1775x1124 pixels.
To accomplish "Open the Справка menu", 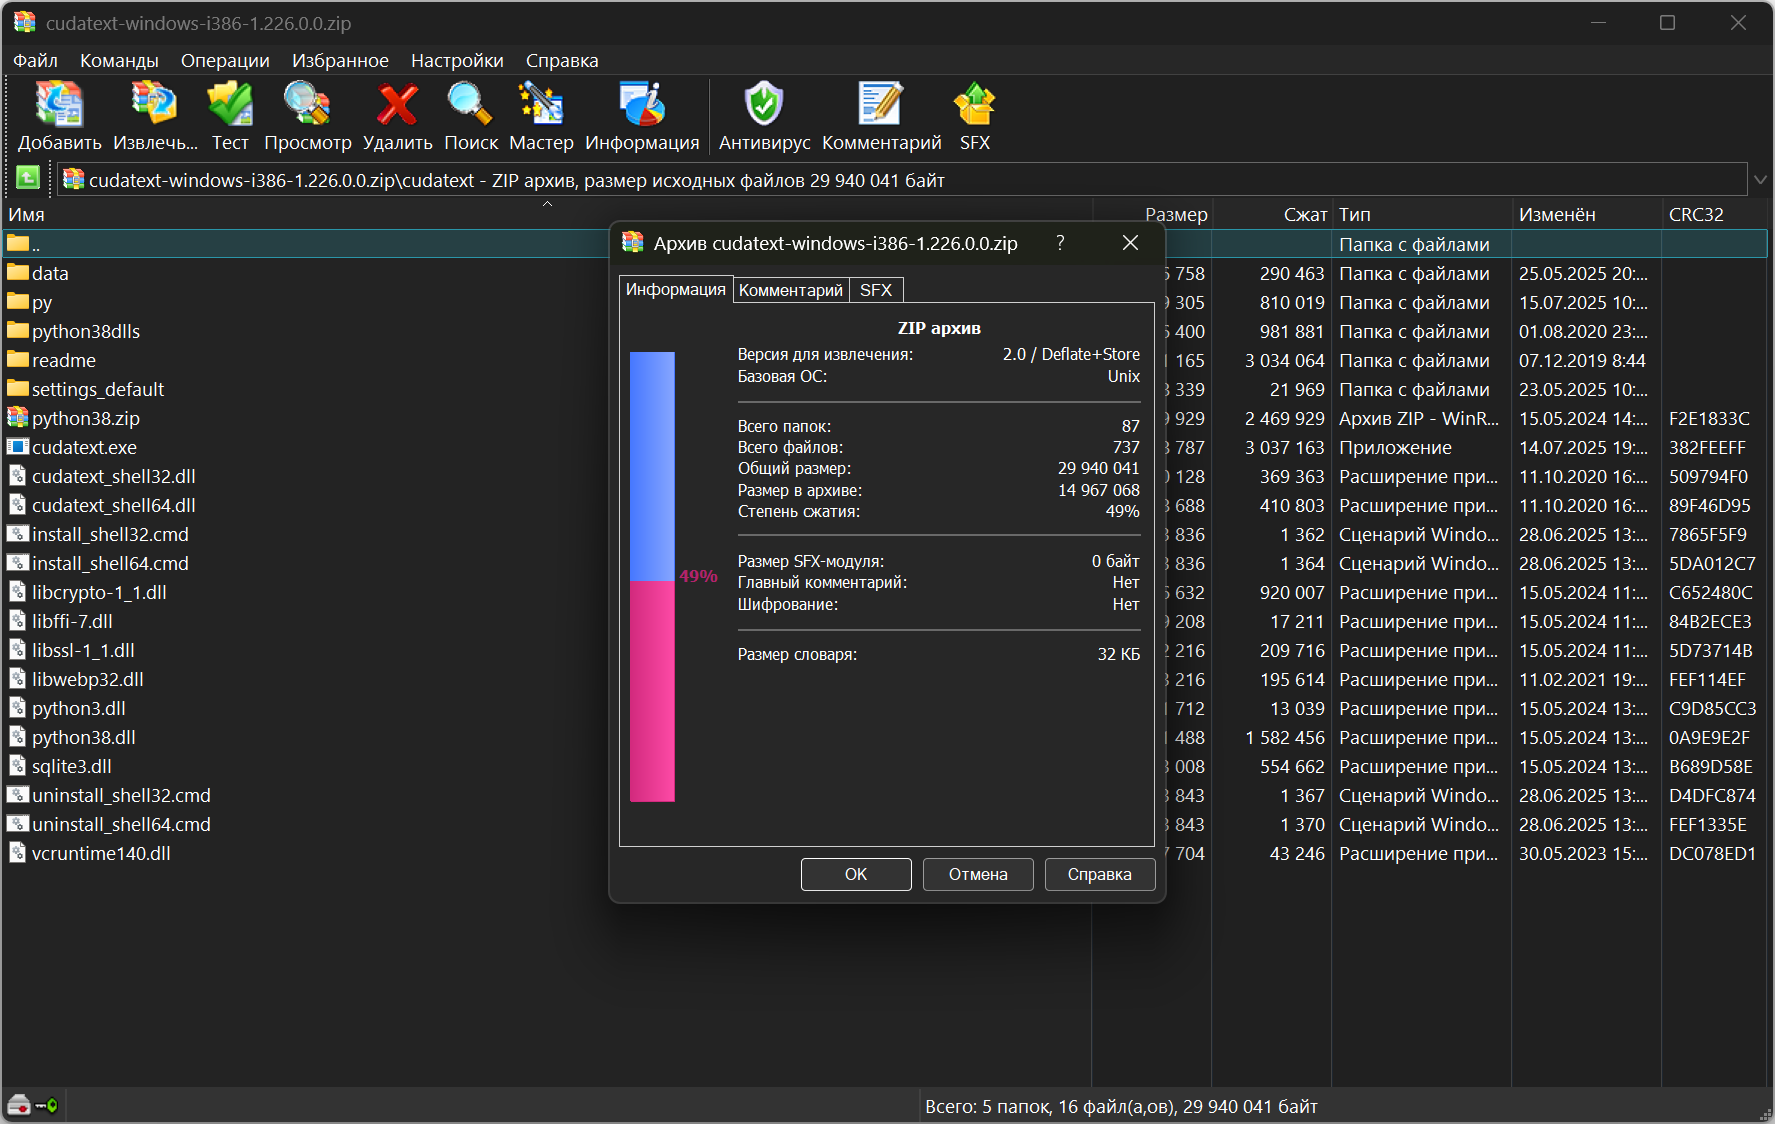I will coord(562,60).
